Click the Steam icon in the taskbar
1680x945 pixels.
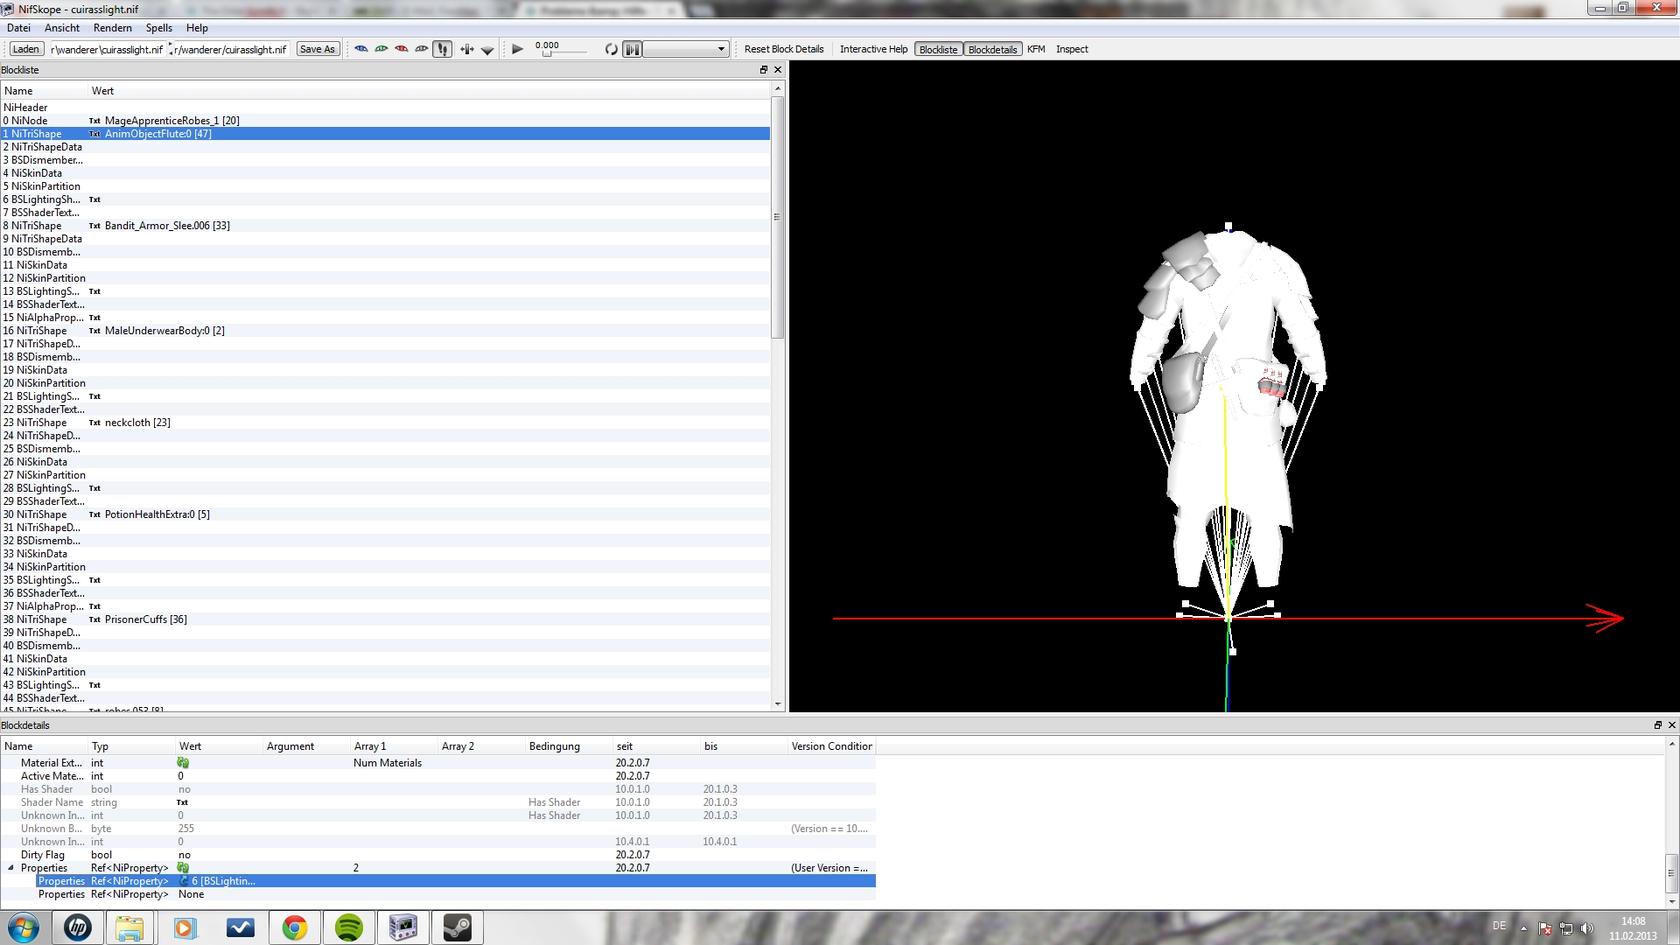click(457, 928)
